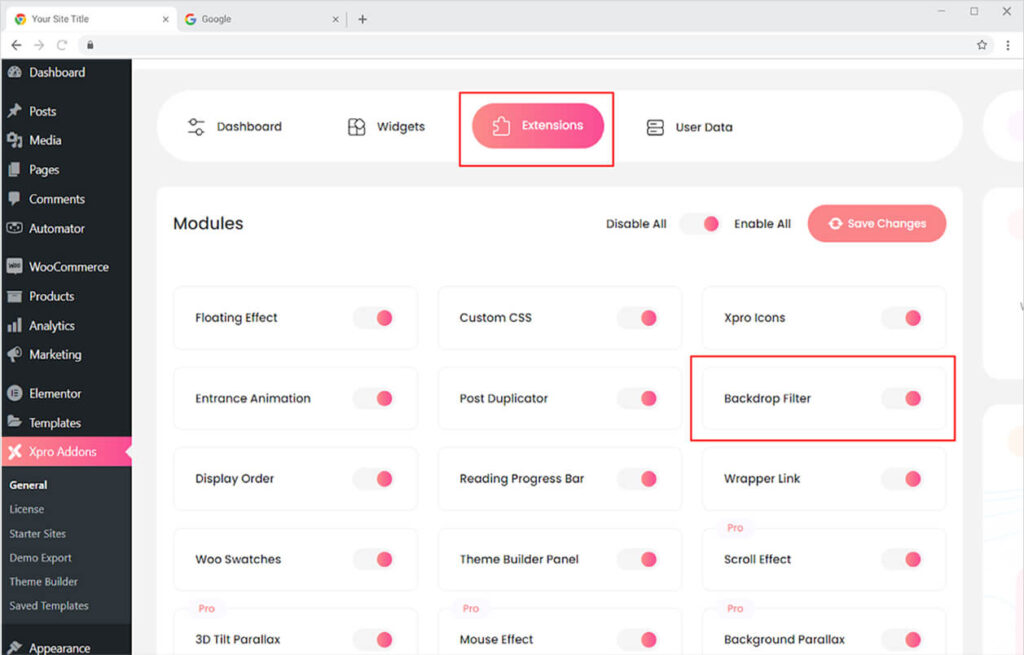Turn off the Reading Progress Bar switch
Screen dimensions: 1024x655
point(639,479)
